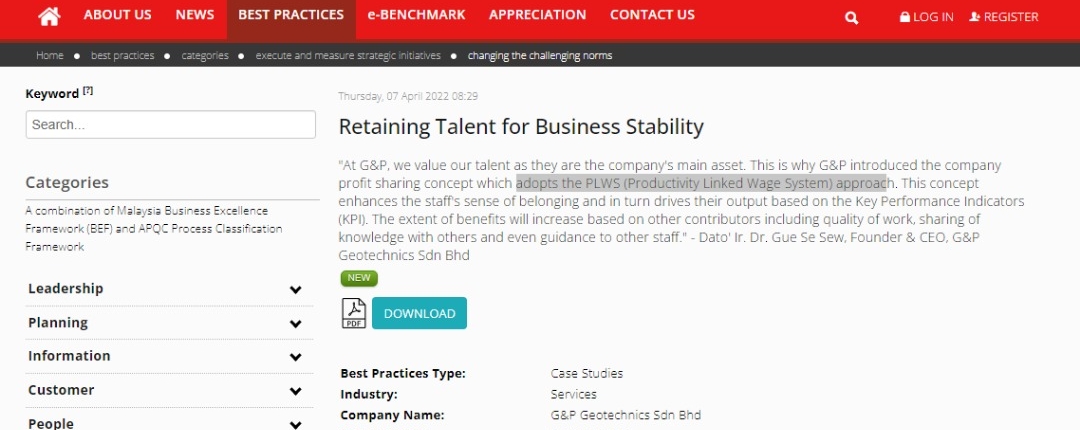Expand the Information category
The image size is (1080, 430).
[x=295, y=357]
